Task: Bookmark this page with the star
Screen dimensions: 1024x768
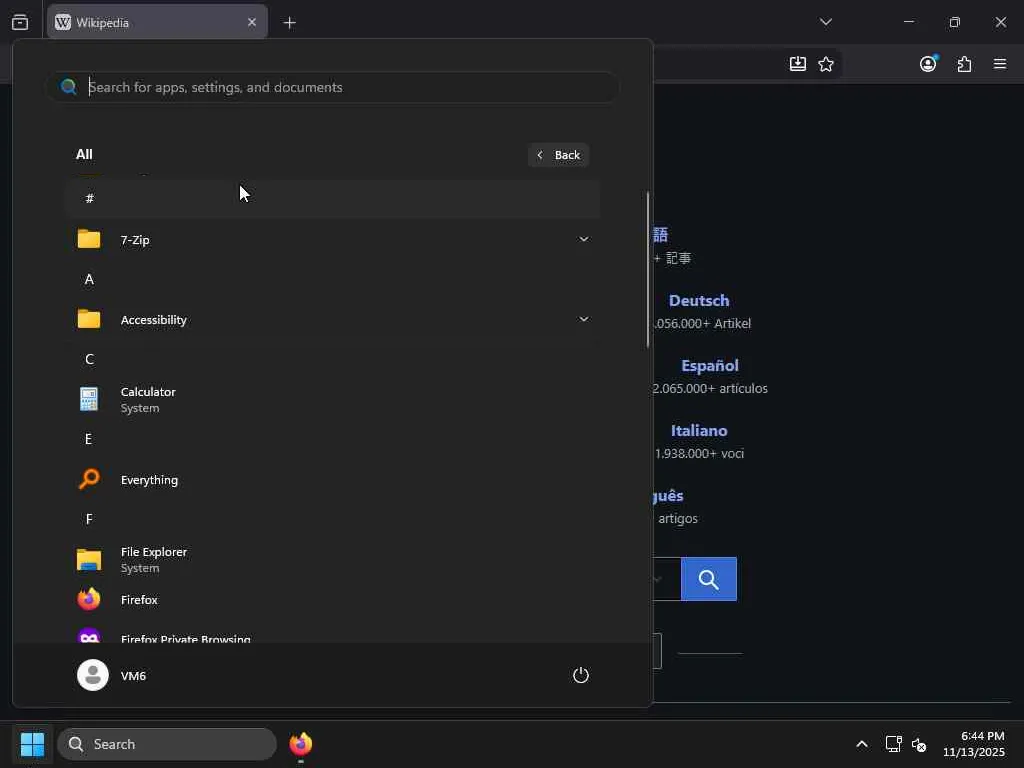Action: 826,63
